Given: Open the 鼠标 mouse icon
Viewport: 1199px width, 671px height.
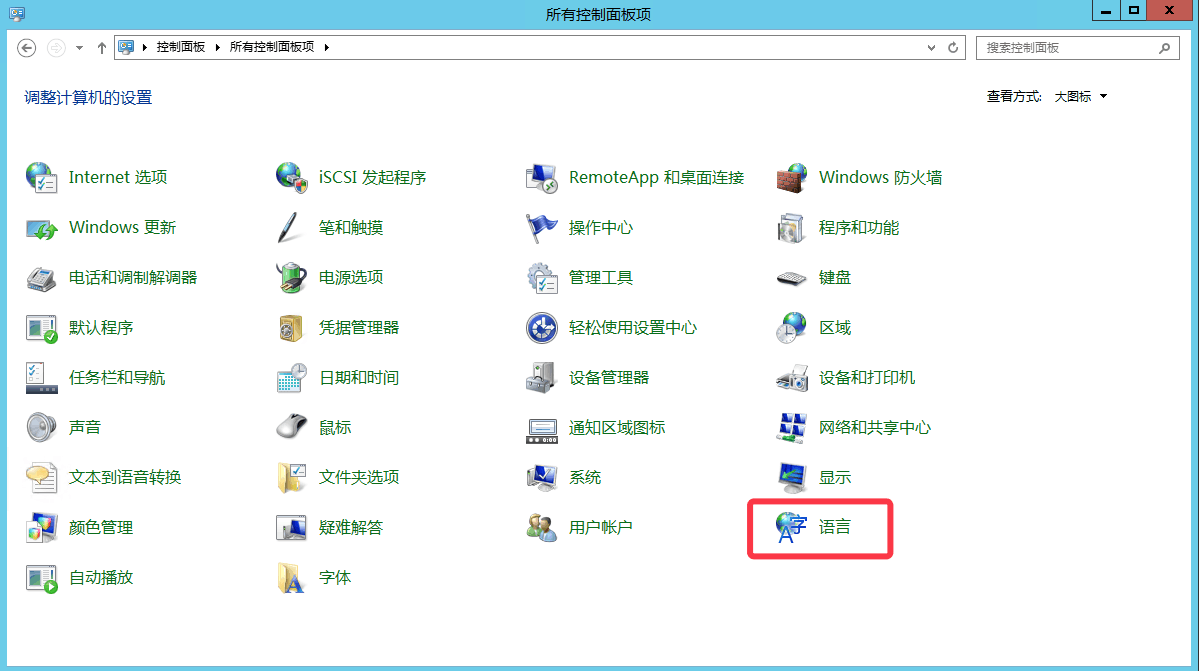Looking at the screenshot, I should 291,427.
